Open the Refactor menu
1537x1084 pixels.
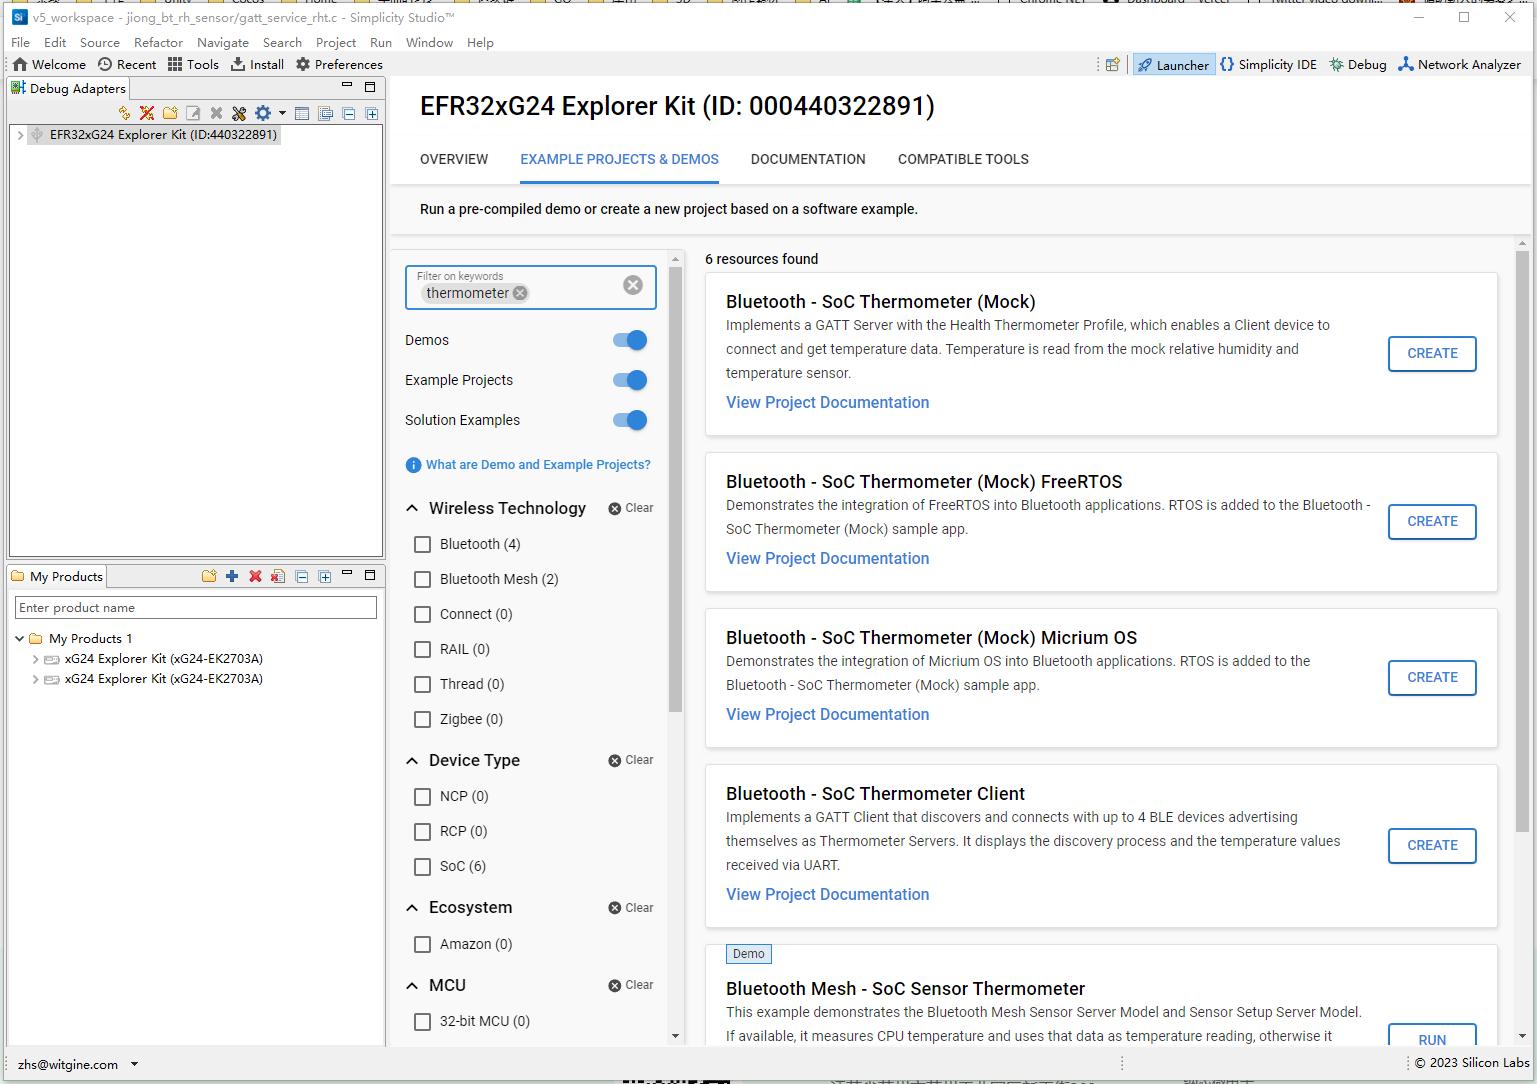[158, 42]
